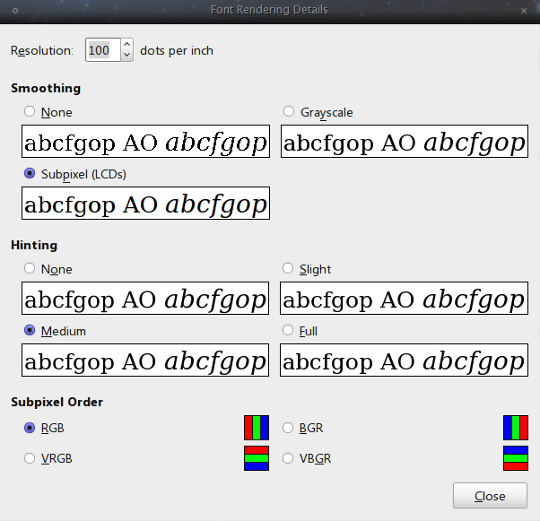Choose Subpixel (LCDs) smoothing
This screenshot has width=540, height=521.
(x=30, y=173)
